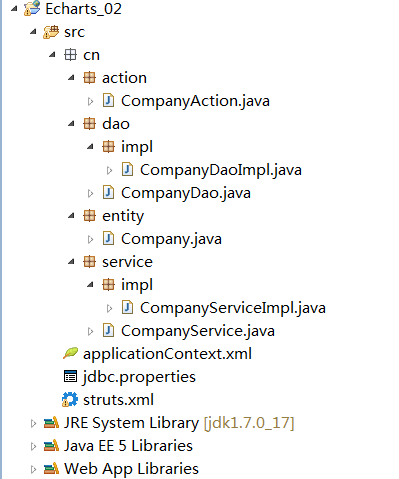The image size is (399, 479).
Task: Select the entity package label
Action: tap(123, 216)
